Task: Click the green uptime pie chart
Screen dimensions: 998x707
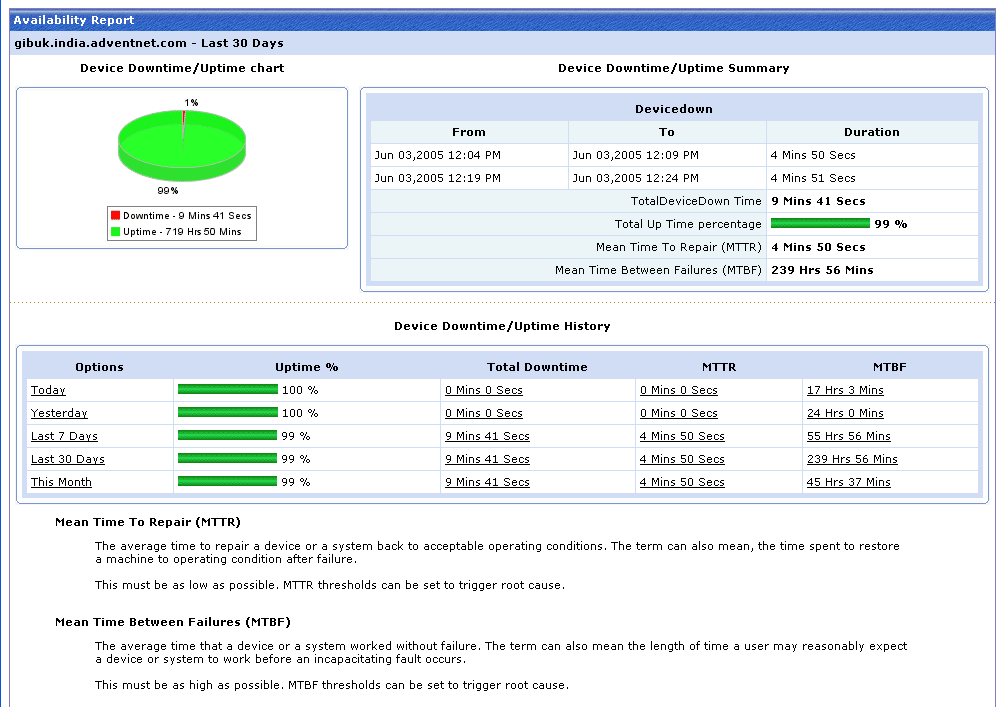Action: pyautogui.click(x=182, y=145)
